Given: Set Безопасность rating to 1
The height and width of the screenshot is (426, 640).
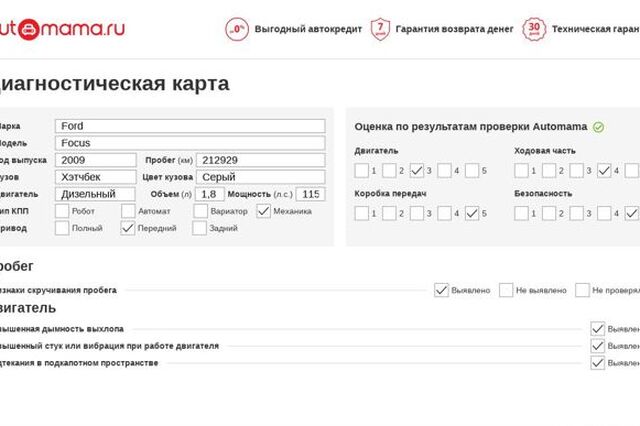Looking at the screenshot, I should click(521, 213).
